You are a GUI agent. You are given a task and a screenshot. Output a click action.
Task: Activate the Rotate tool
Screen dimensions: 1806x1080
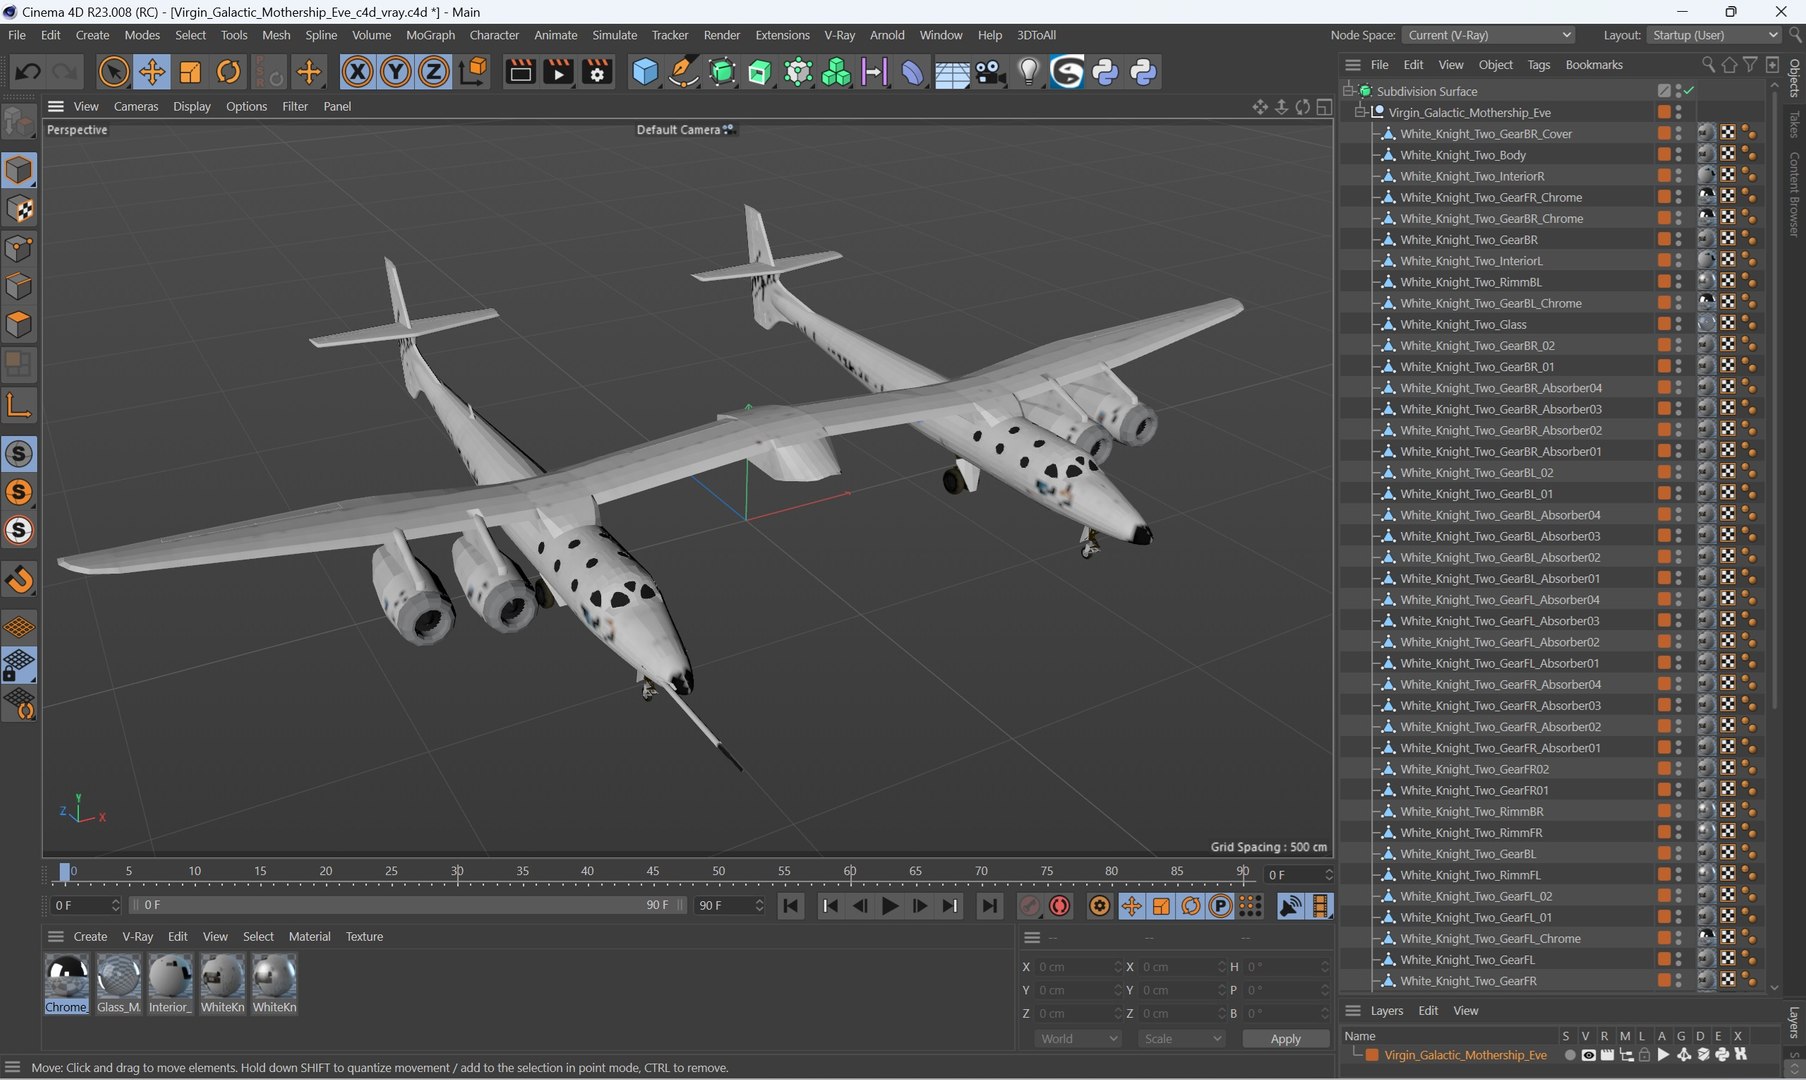[229, 71]
